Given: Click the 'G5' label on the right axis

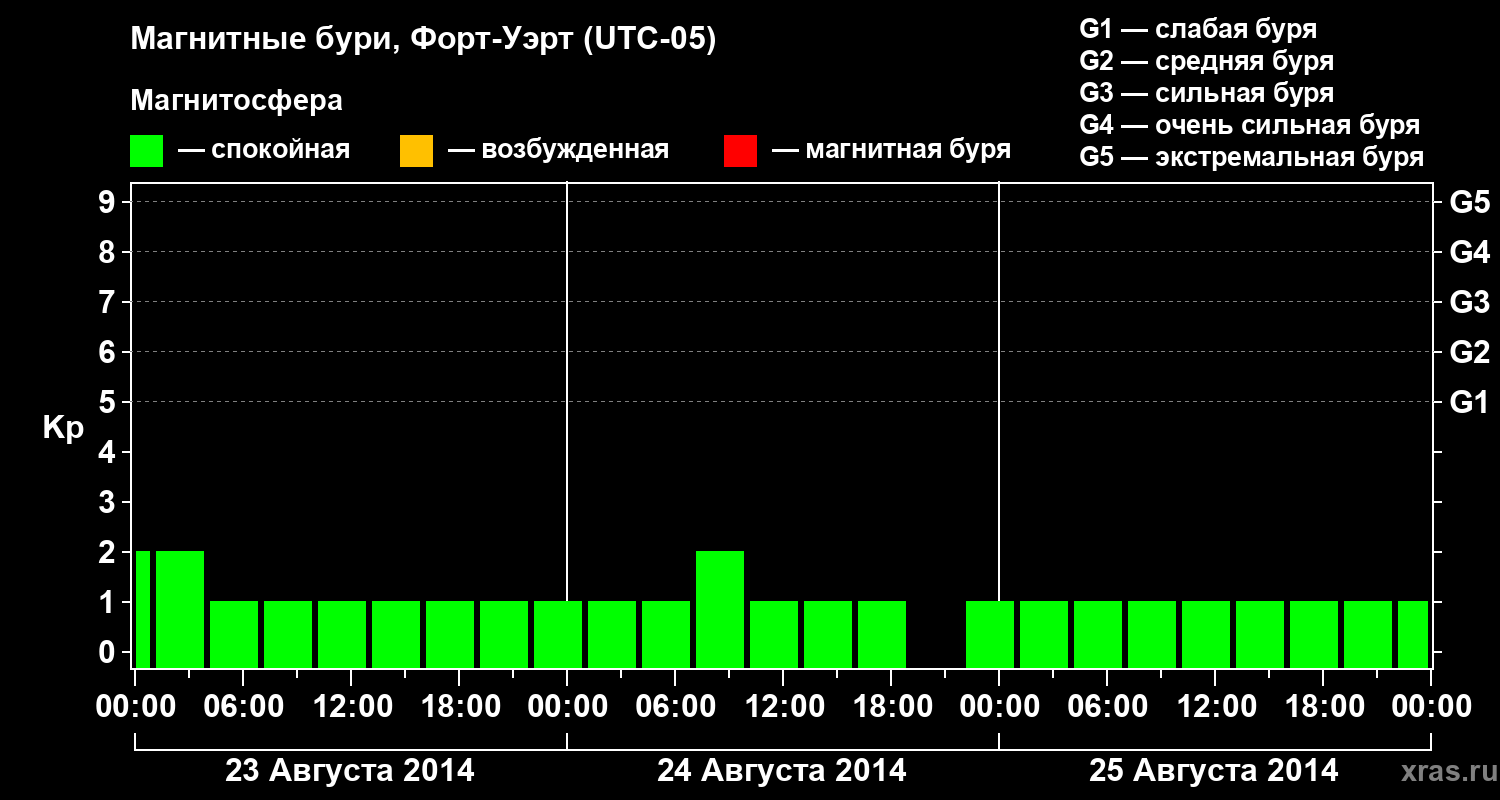Looking at the screenshot, I should coord(1469,202).
